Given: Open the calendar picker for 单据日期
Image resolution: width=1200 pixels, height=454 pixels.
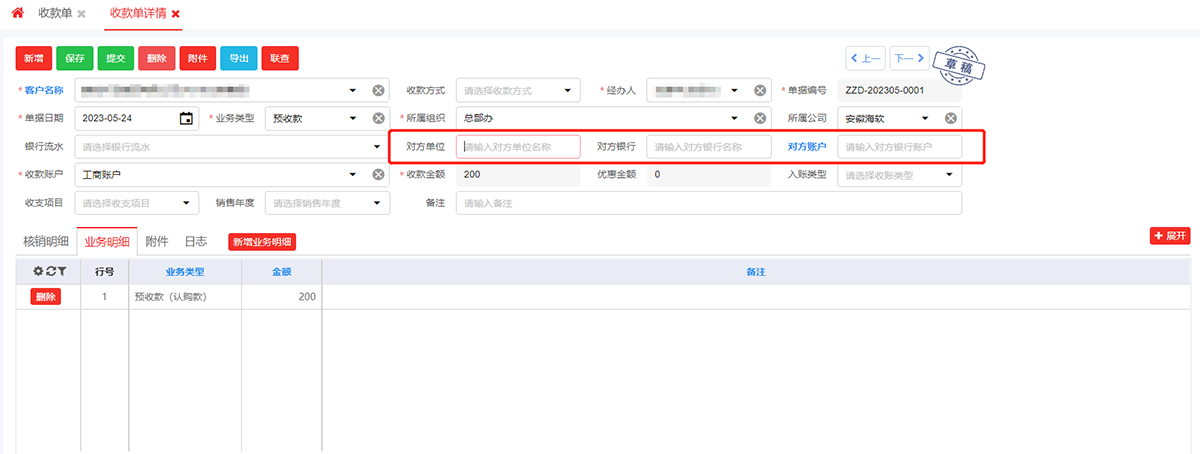Looking at the screenshot, I should point(186,118).
